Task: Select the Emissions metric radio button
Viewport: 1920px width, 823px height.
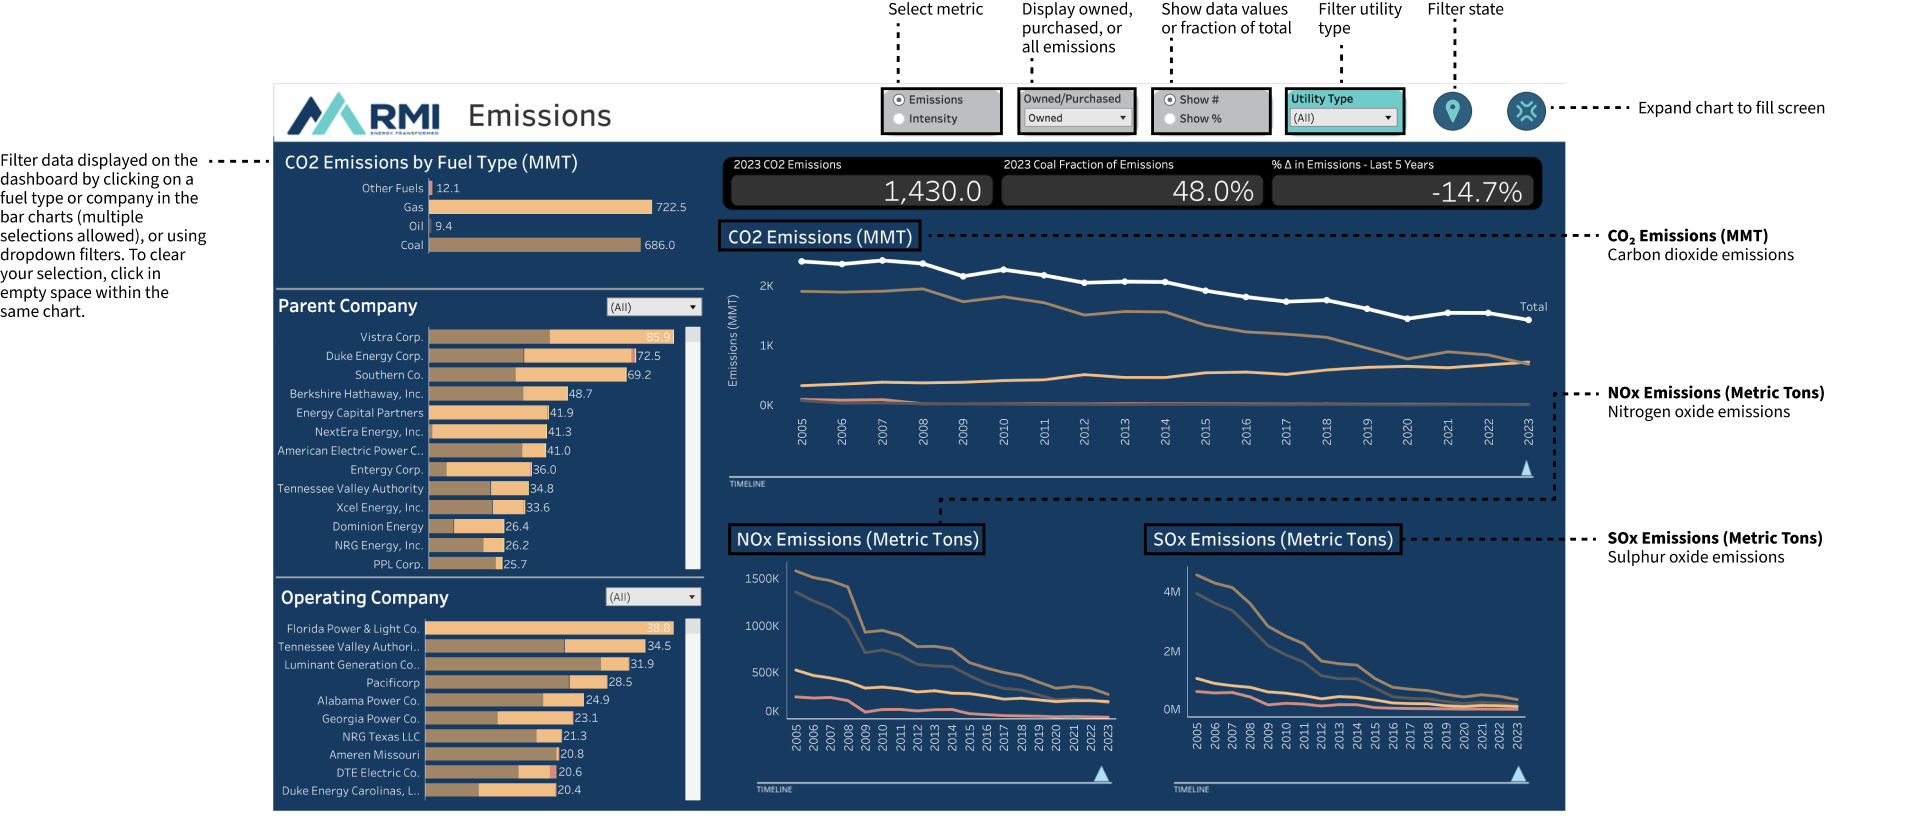Action: 899,100
